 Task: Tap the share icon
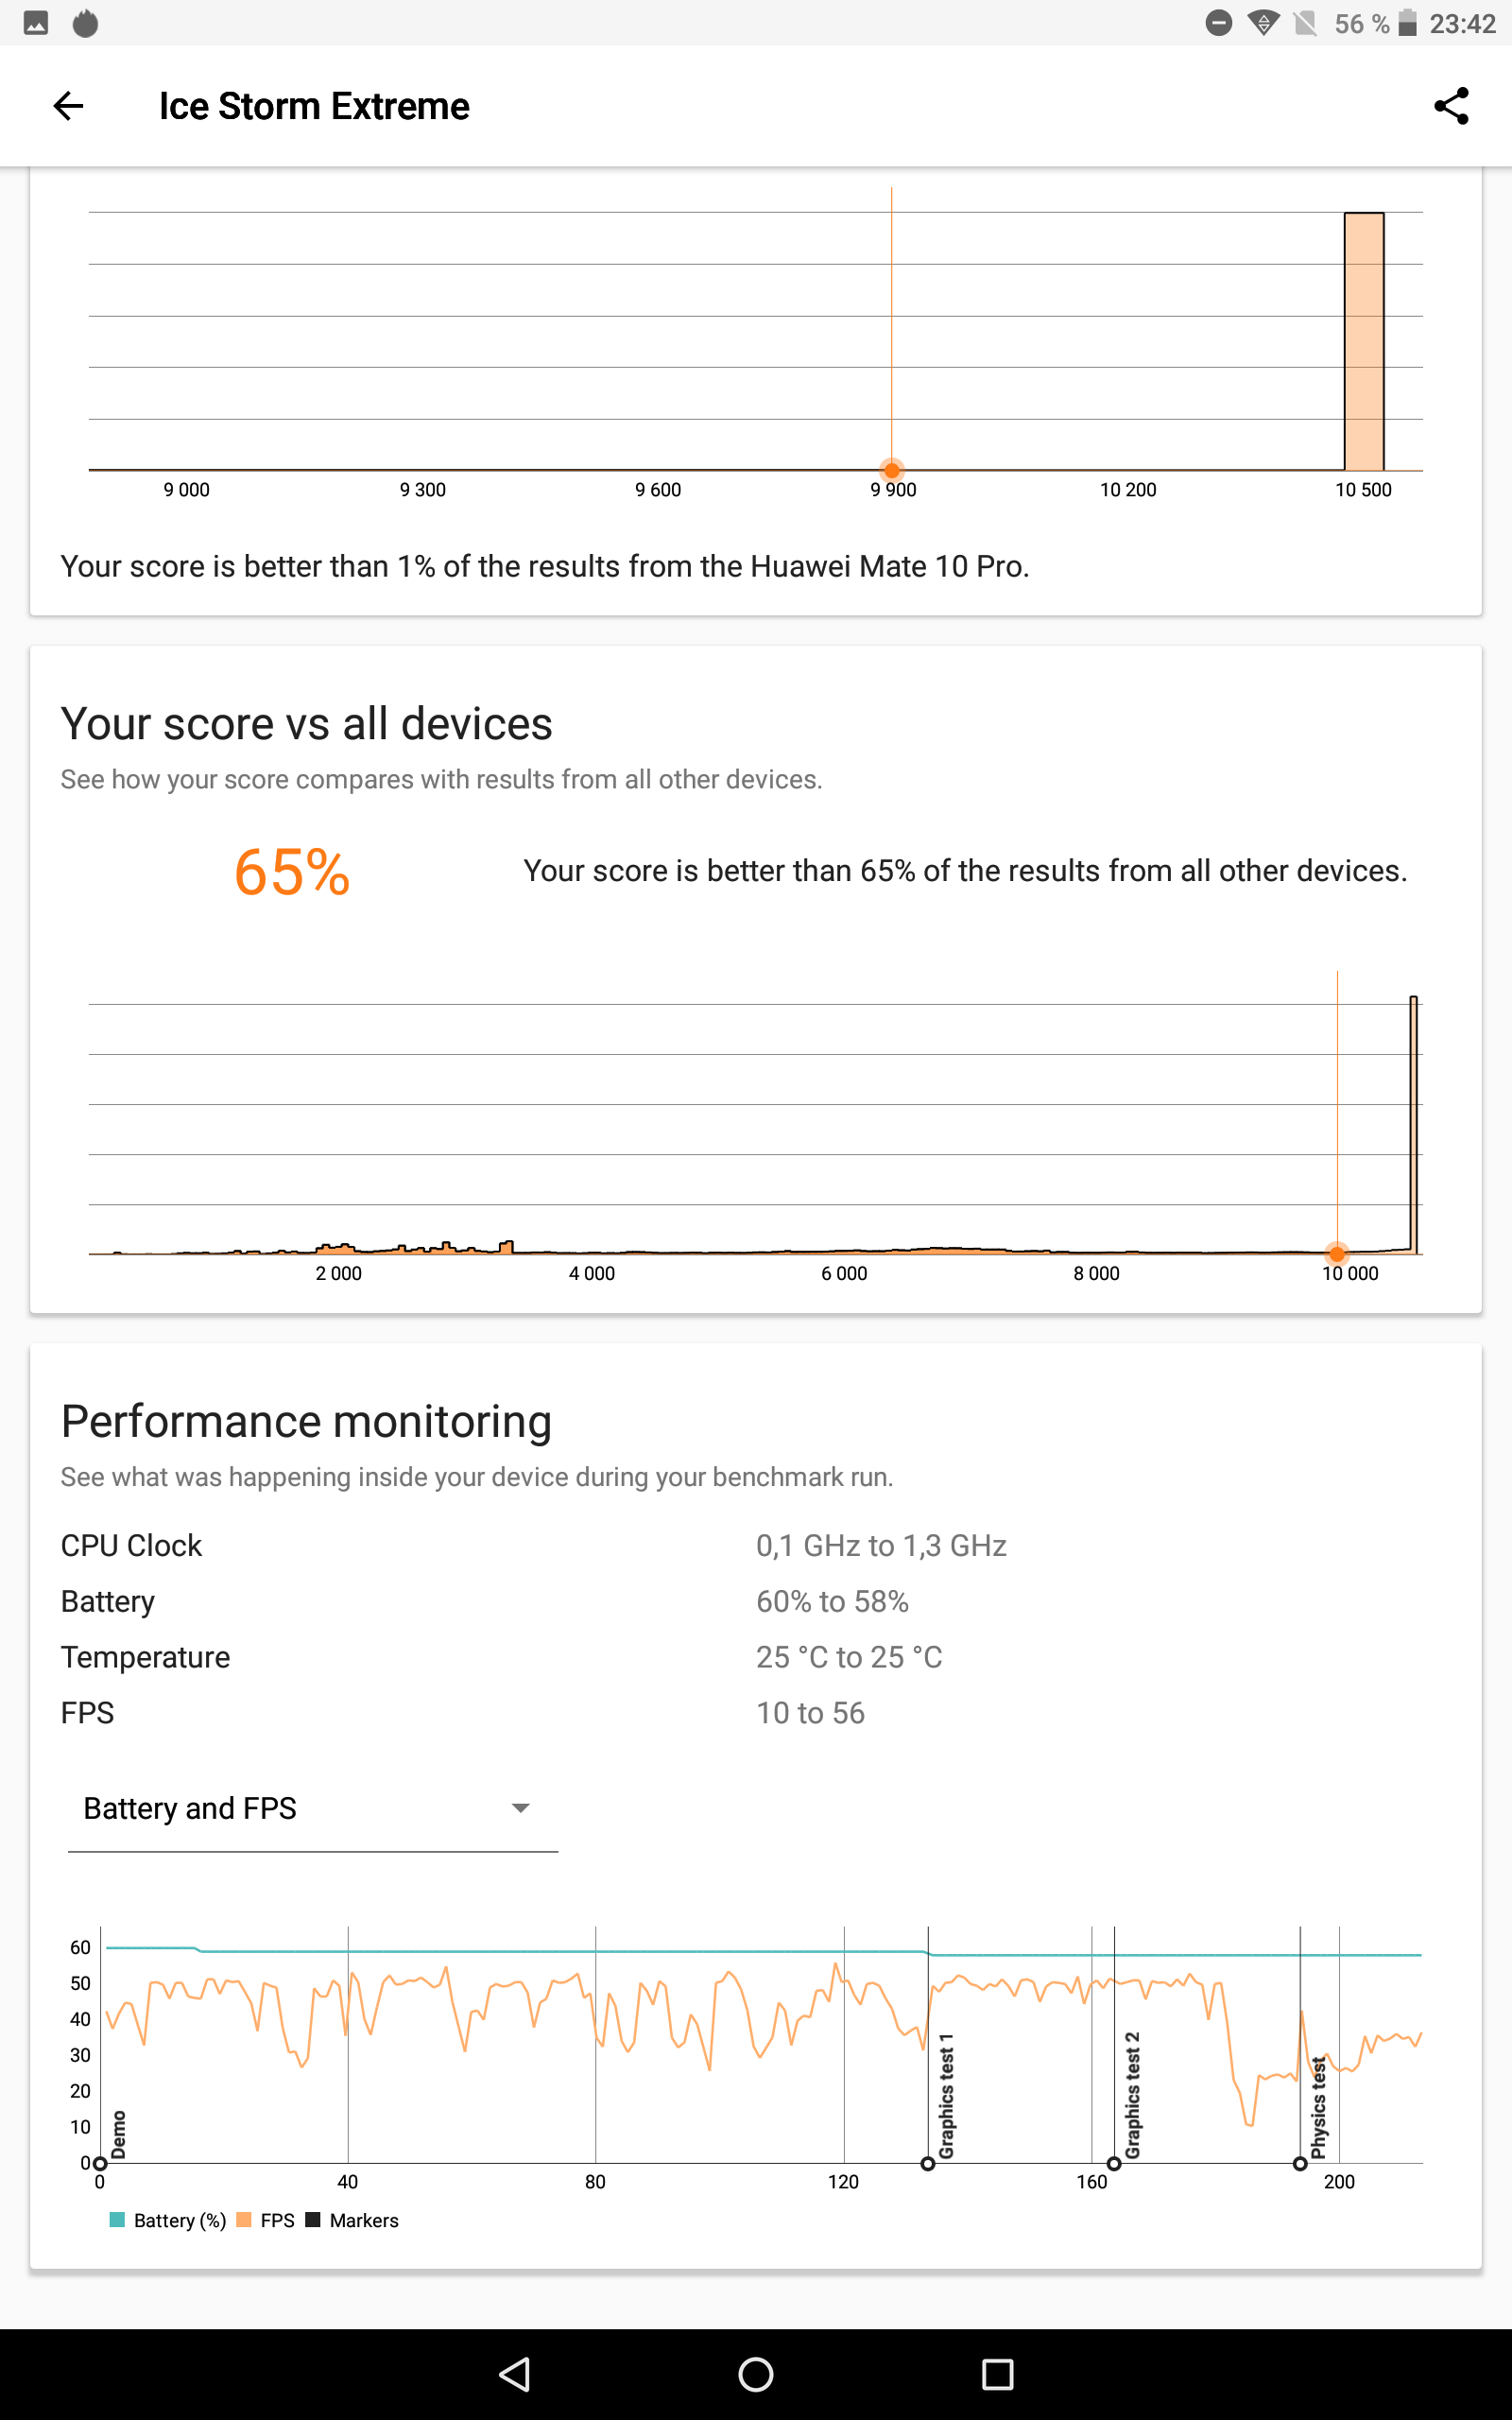(1451, 106)
